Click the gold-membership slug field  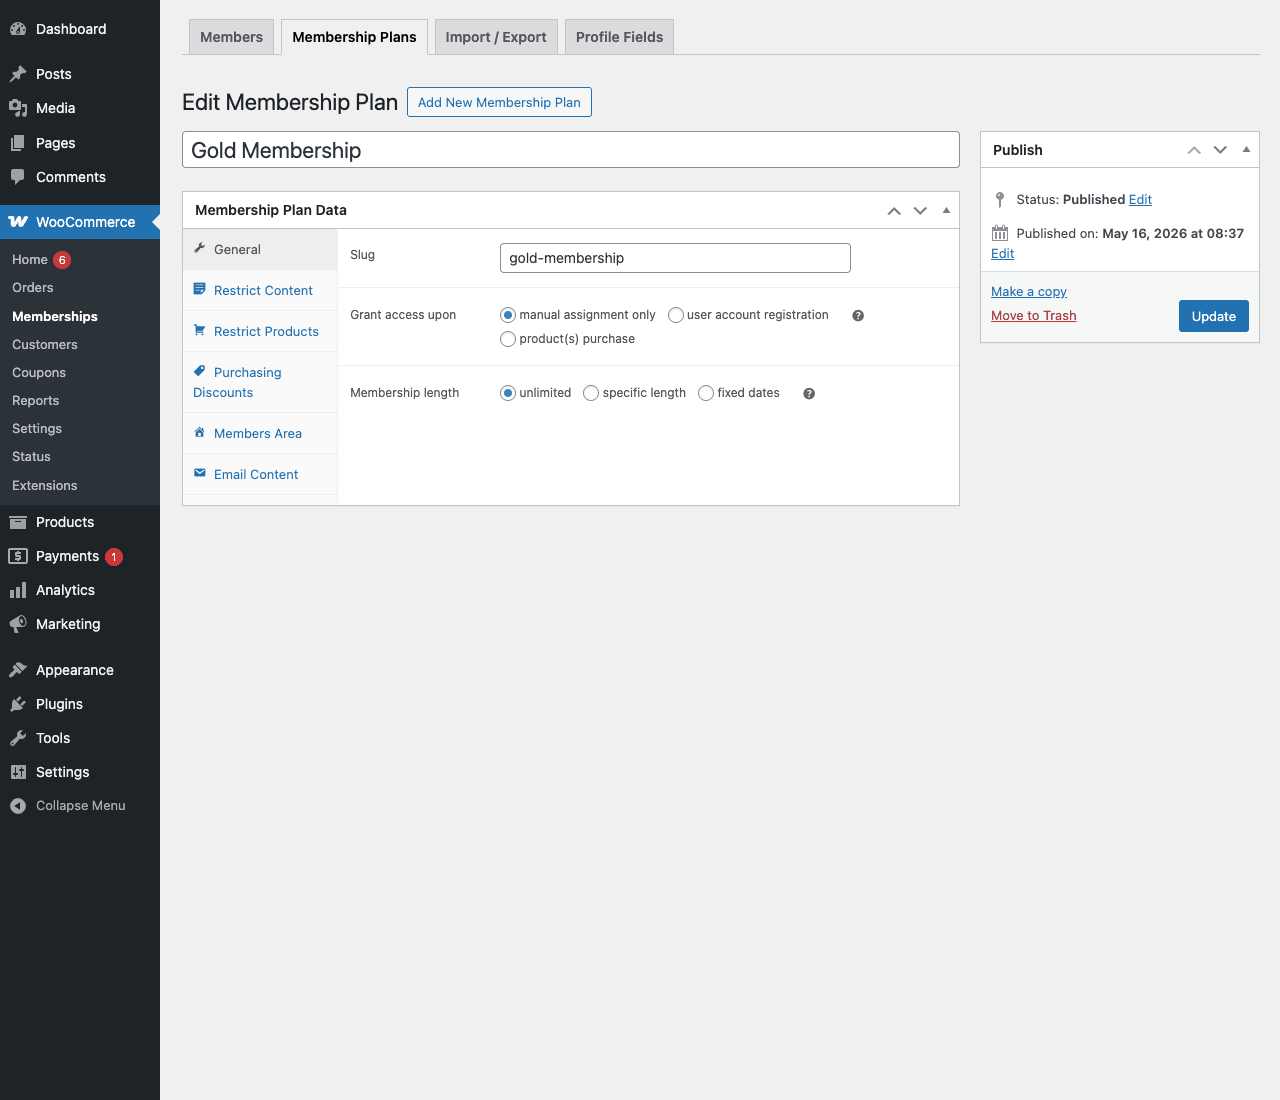pos(675,258)
